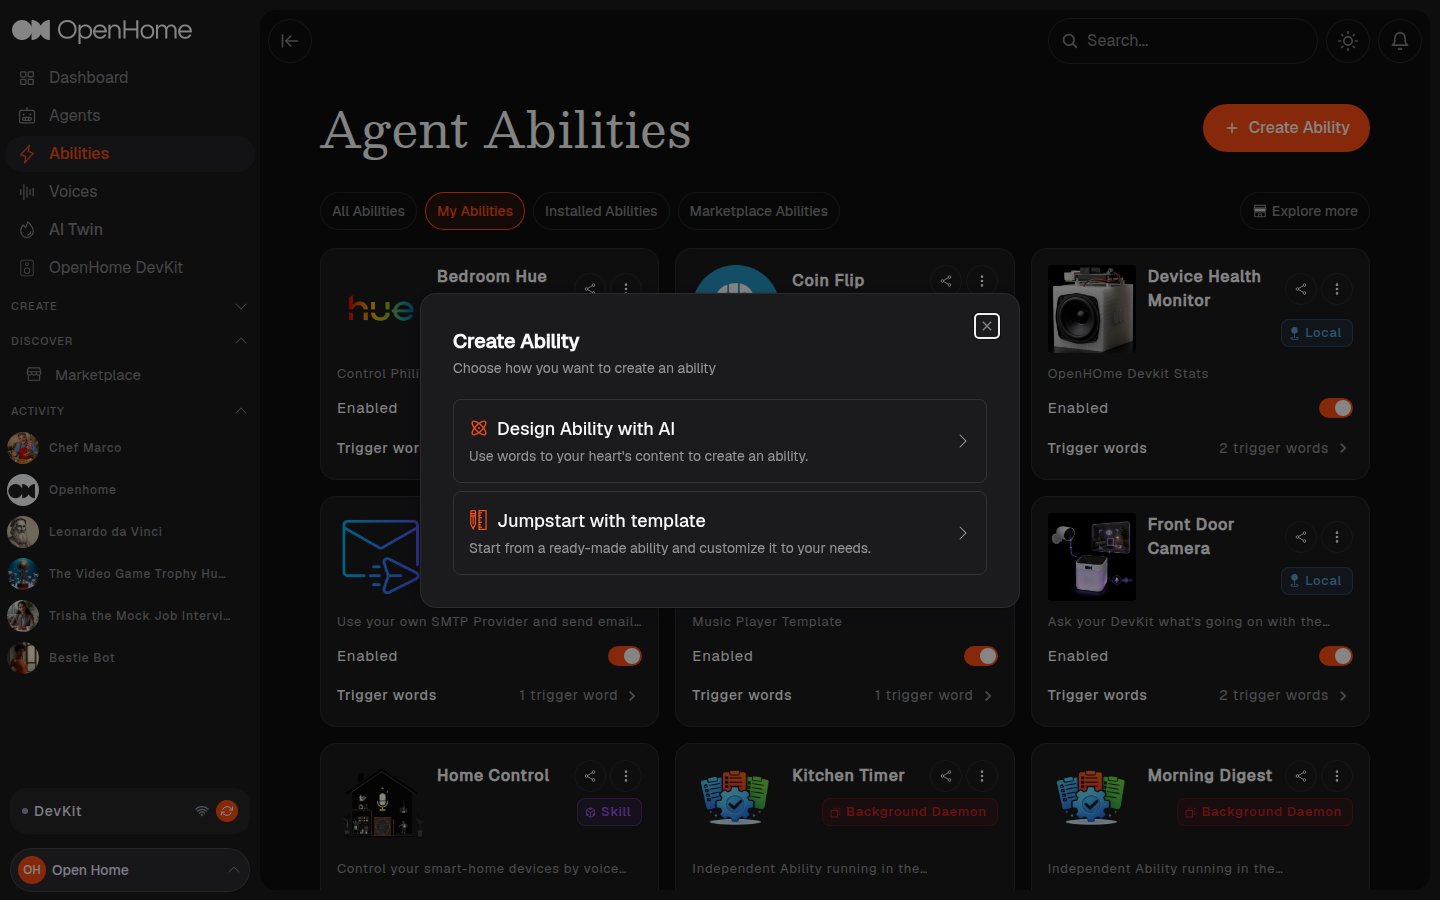Open AI Twin in sidebar
This screenshot has width=1440, height=900.
[130, 230]
